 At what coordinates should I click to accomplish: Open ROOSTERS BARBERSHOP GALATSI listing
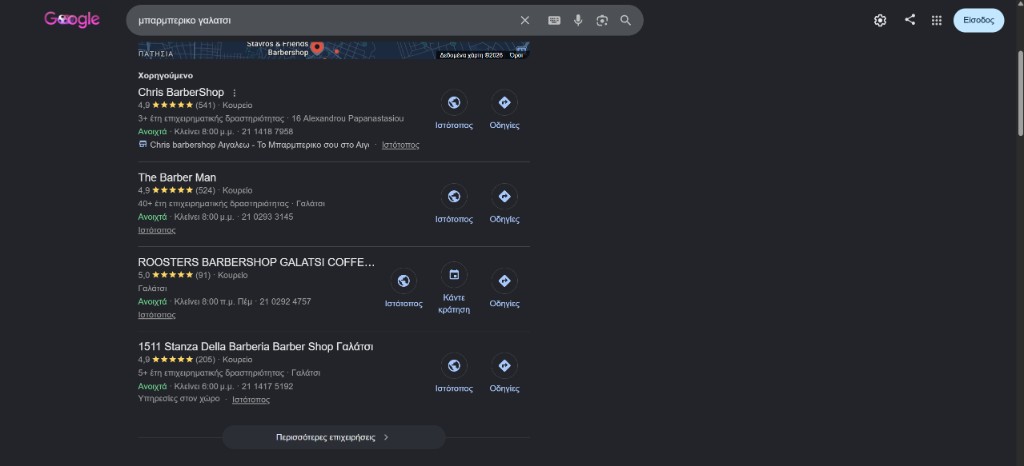tap(257, 262)
